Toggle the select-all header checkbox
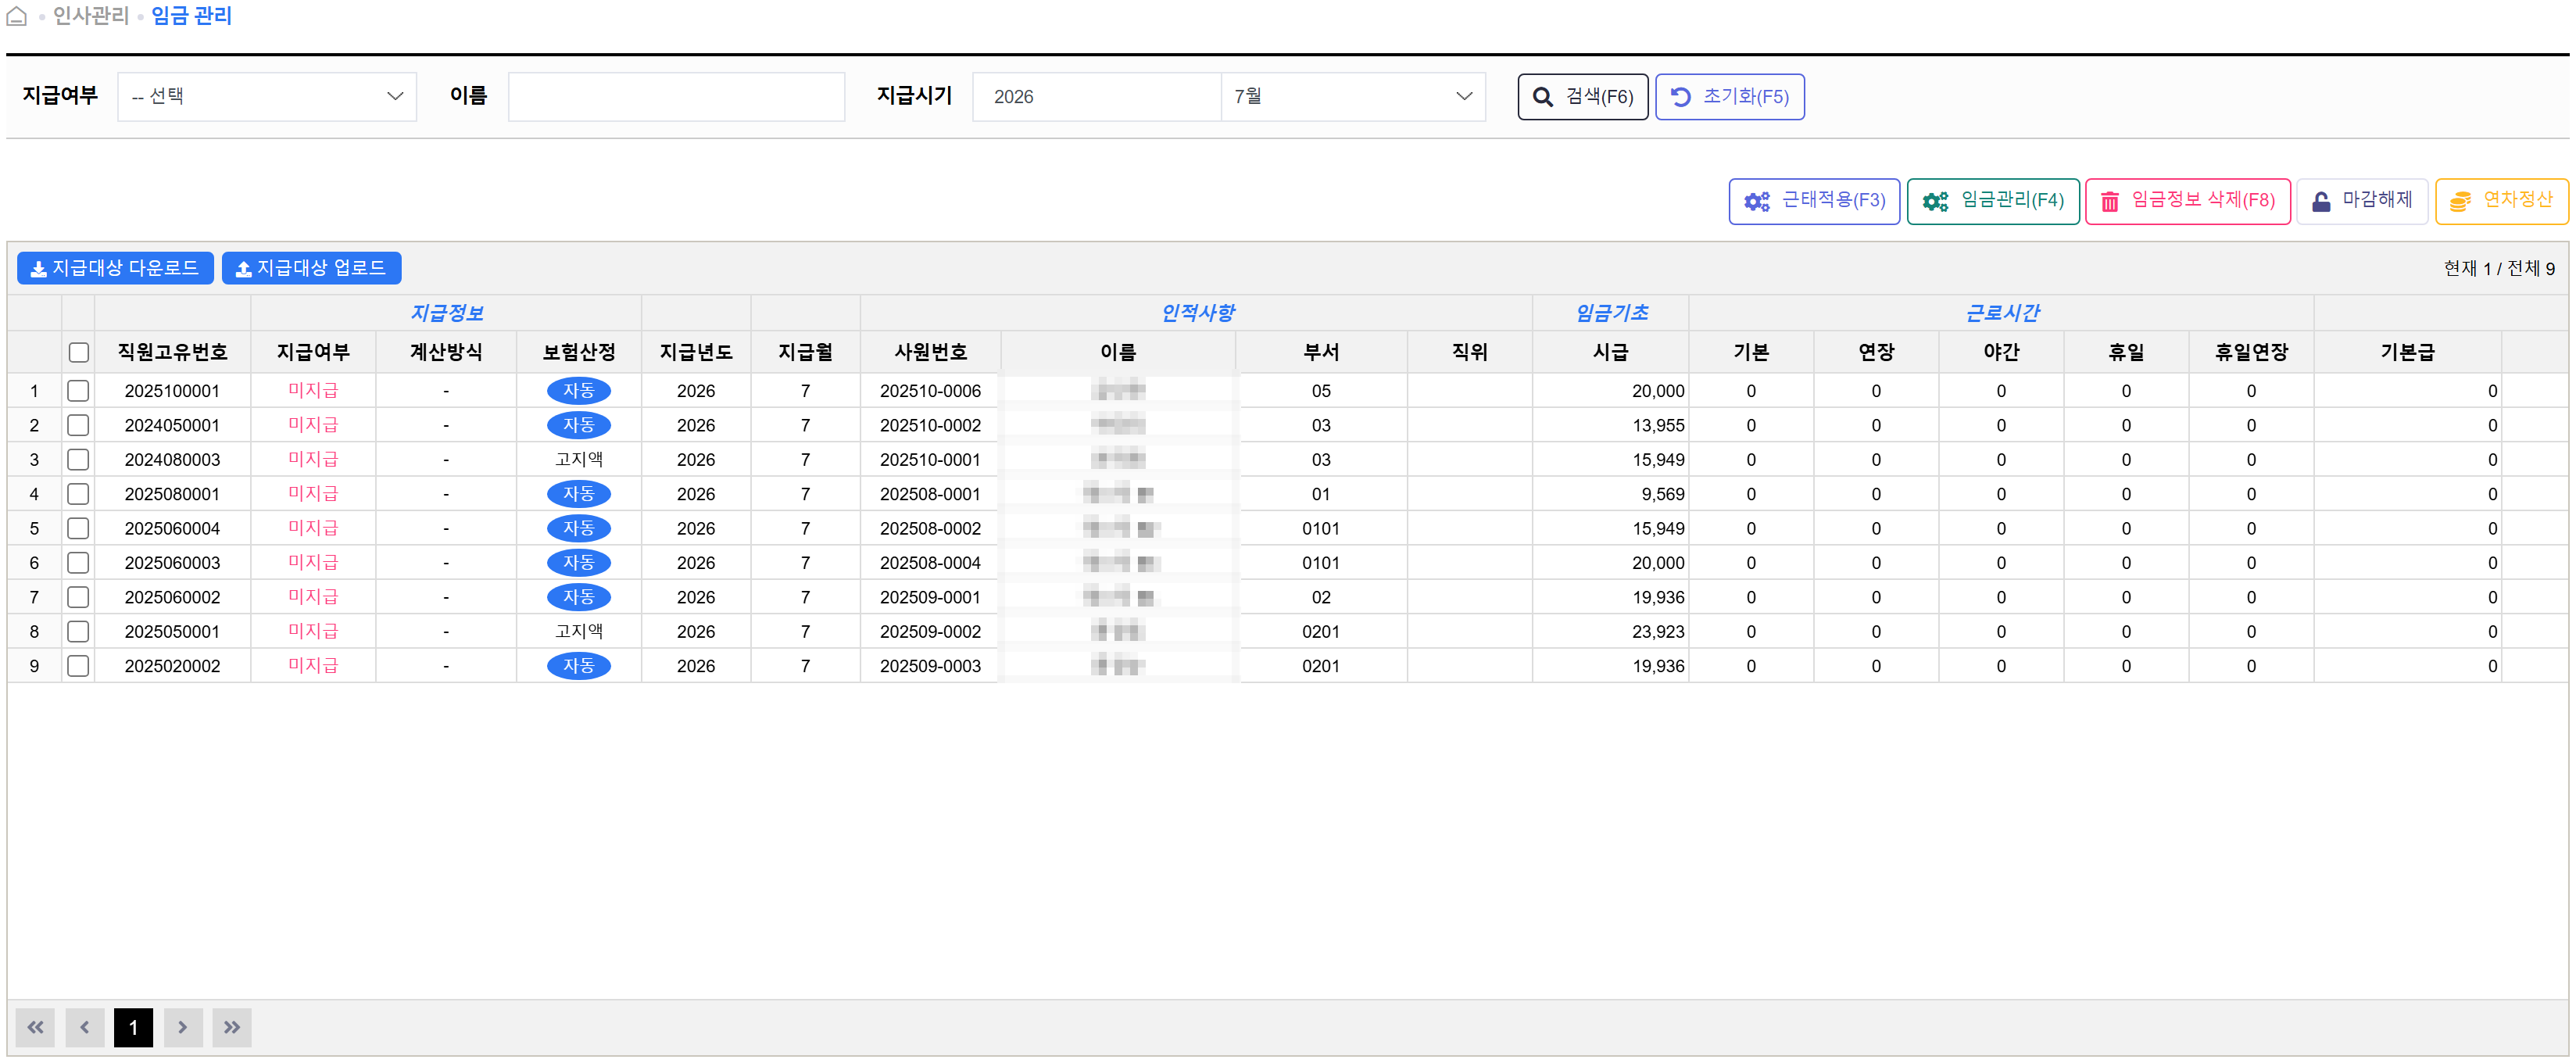This screenshot has width=2576, height=1063. (79, 352)
